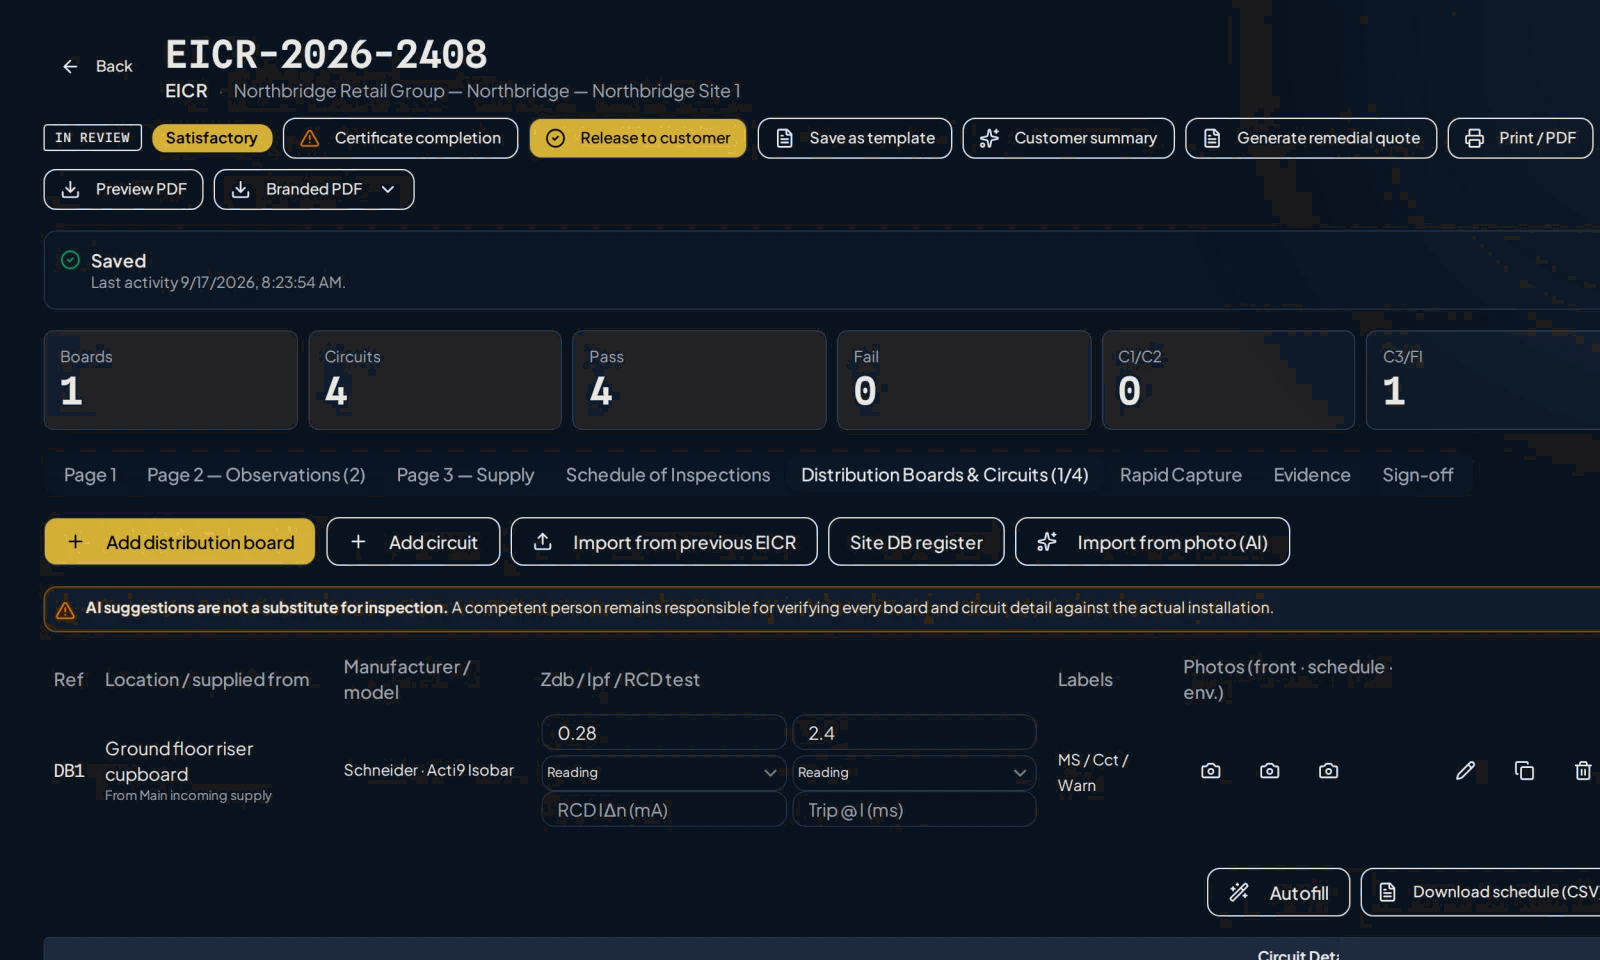Click the Trip @ I (ms) field
The image size is (1600, 960).
914,810
